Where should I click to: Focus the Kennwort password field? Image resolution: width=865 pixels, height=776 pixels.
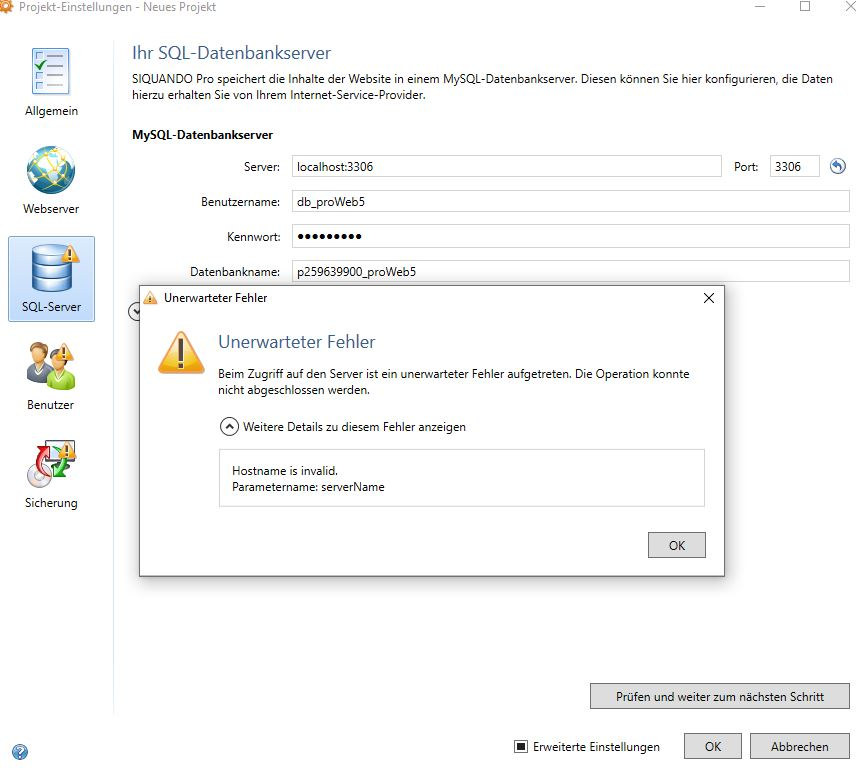pyautogui.click(x=570, y=236)
